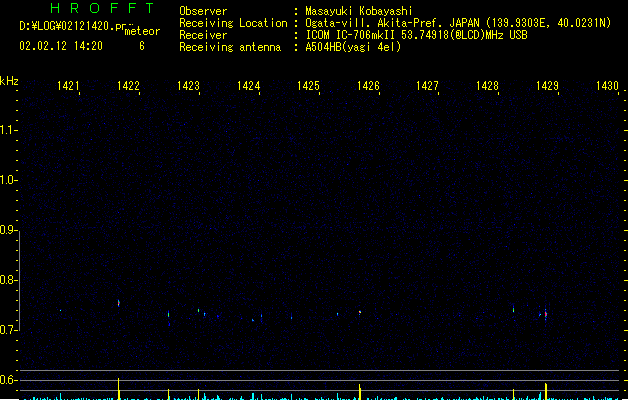Click time axis marker 1425
Screen dimensions: 629x400
point(308,86)
